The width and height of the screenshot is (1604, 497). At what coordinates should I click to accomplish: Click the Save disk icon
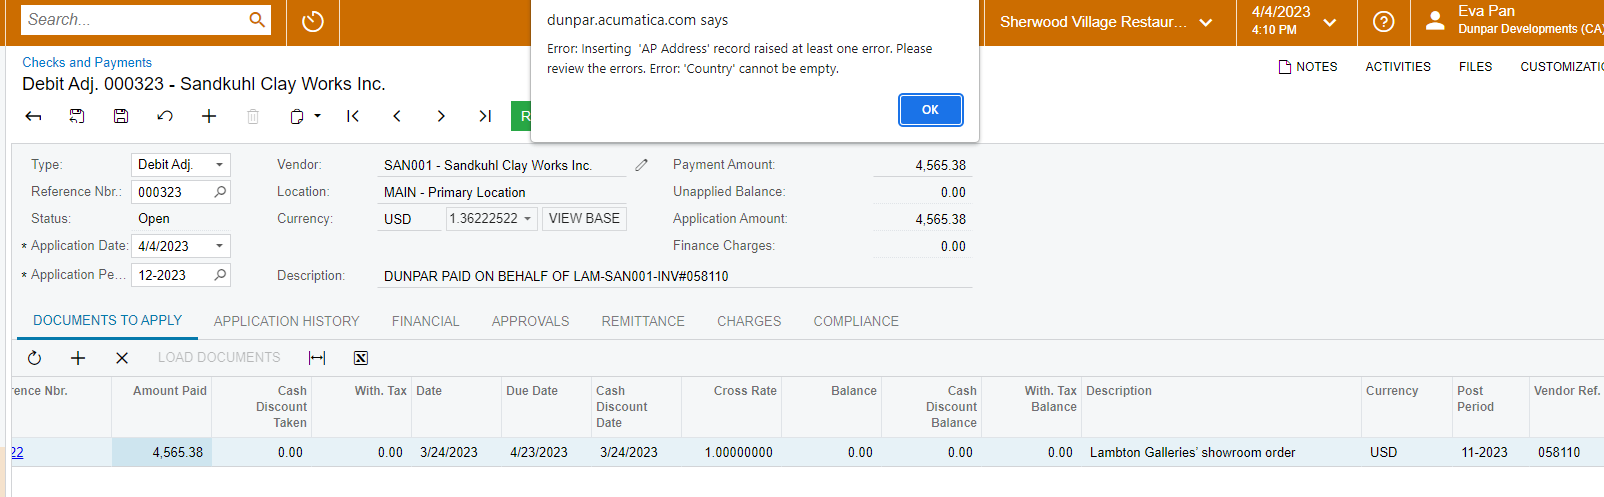pos(121,116)
